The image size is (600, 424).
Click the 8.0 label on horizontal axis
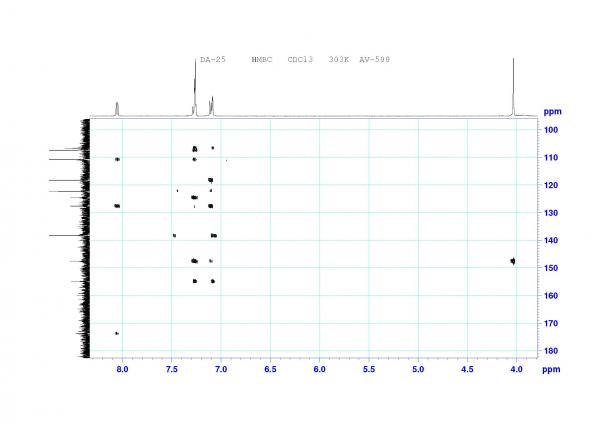(122, 369)
